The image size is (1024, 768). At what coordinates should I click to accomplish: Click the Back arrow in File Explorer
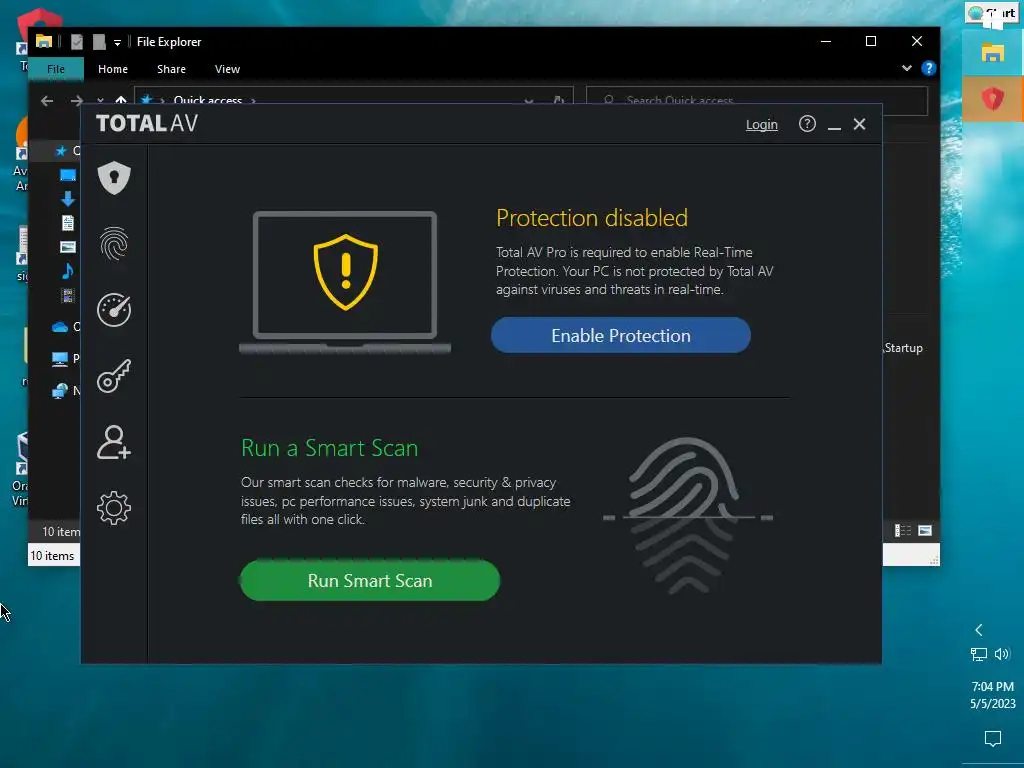pyautogui.click(x=47, y=101)
